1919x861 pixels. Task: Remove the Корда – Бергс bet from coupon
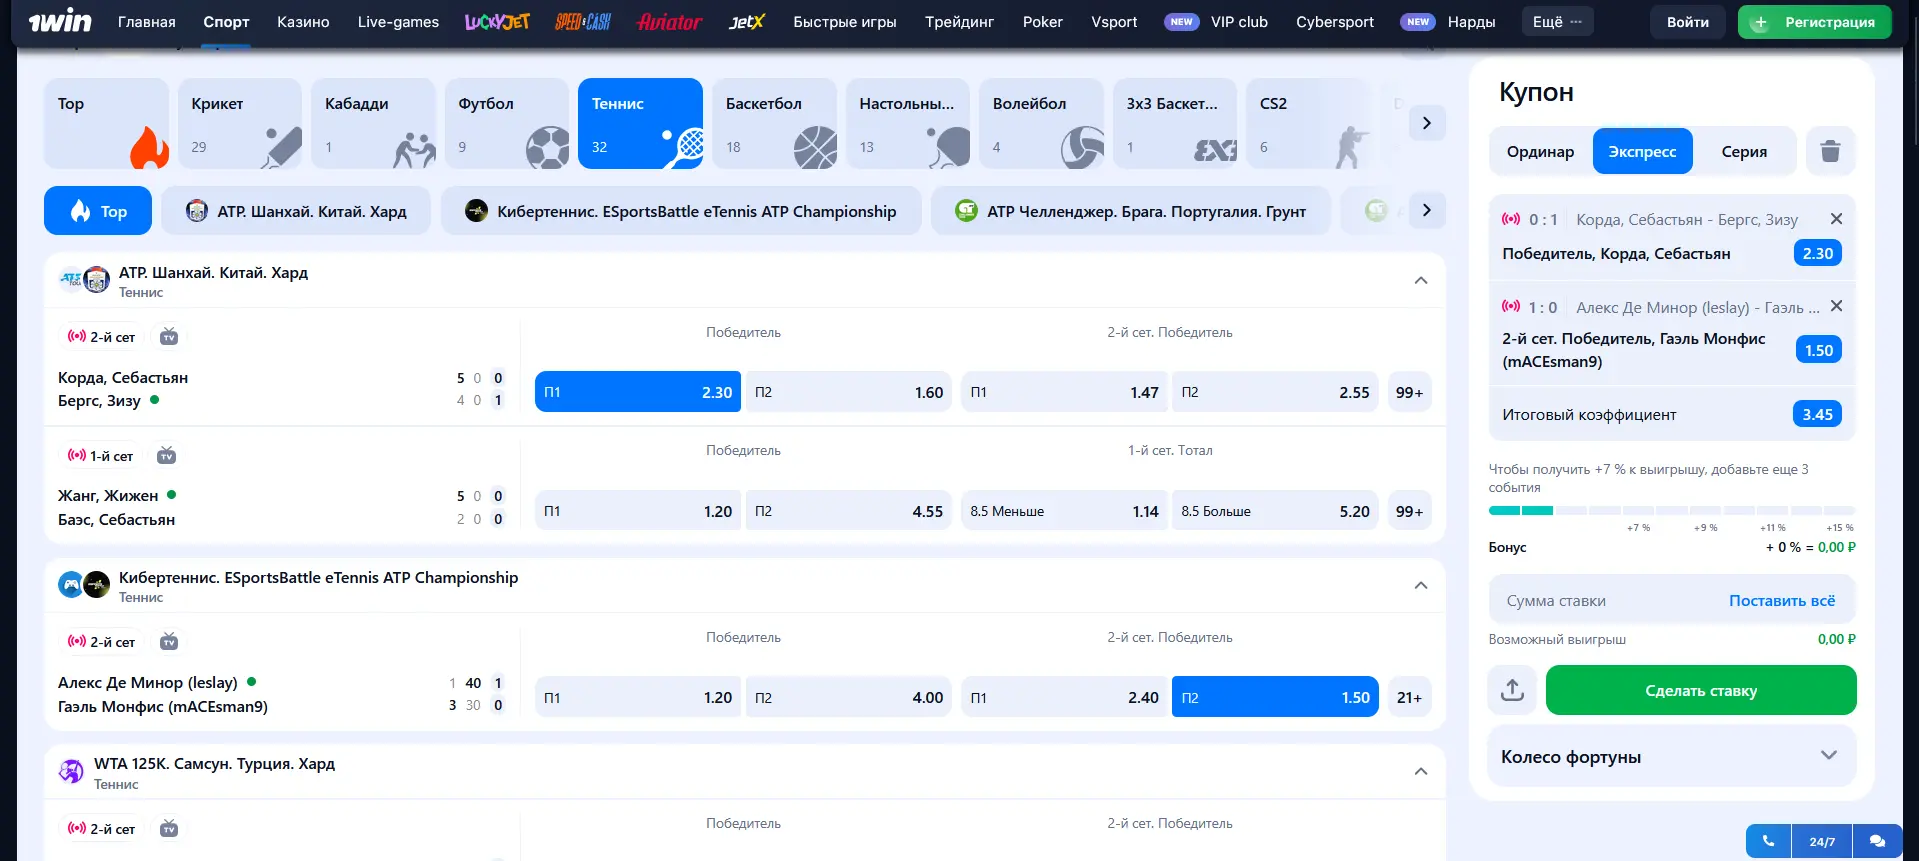(x=1836, y=219)
